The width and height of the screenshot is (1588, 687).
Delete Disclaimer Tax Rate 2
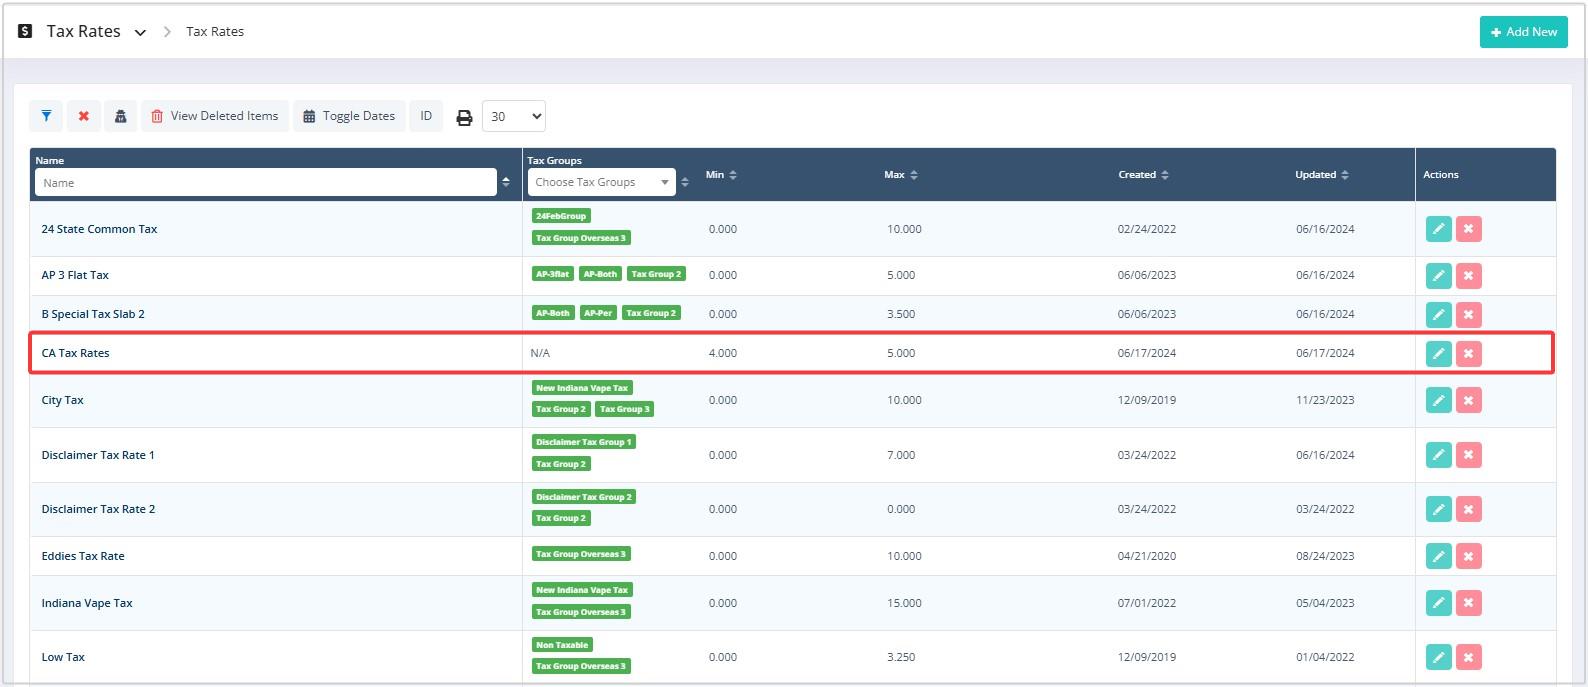tap(1469, 509)
